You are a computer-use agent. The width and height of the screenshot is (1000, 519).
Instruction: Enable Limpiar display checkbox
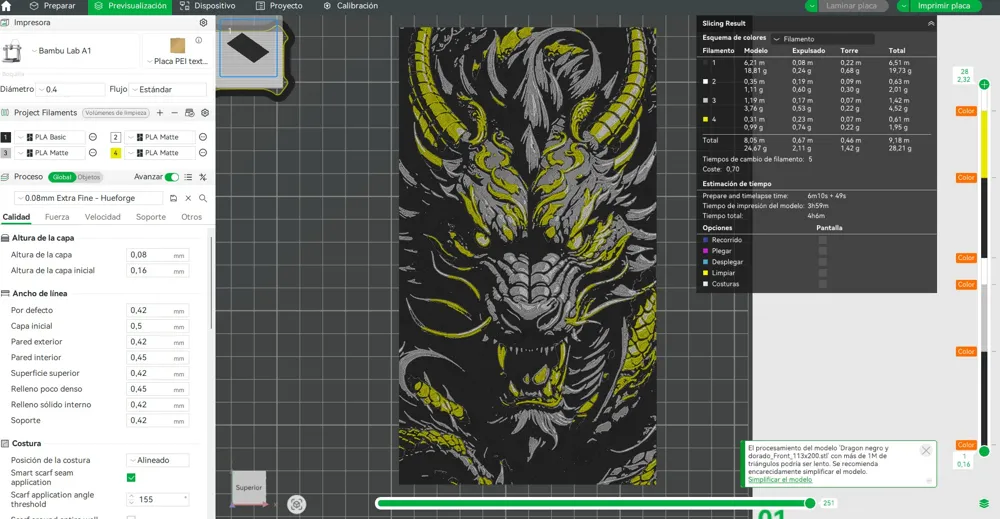click(823, 273)
